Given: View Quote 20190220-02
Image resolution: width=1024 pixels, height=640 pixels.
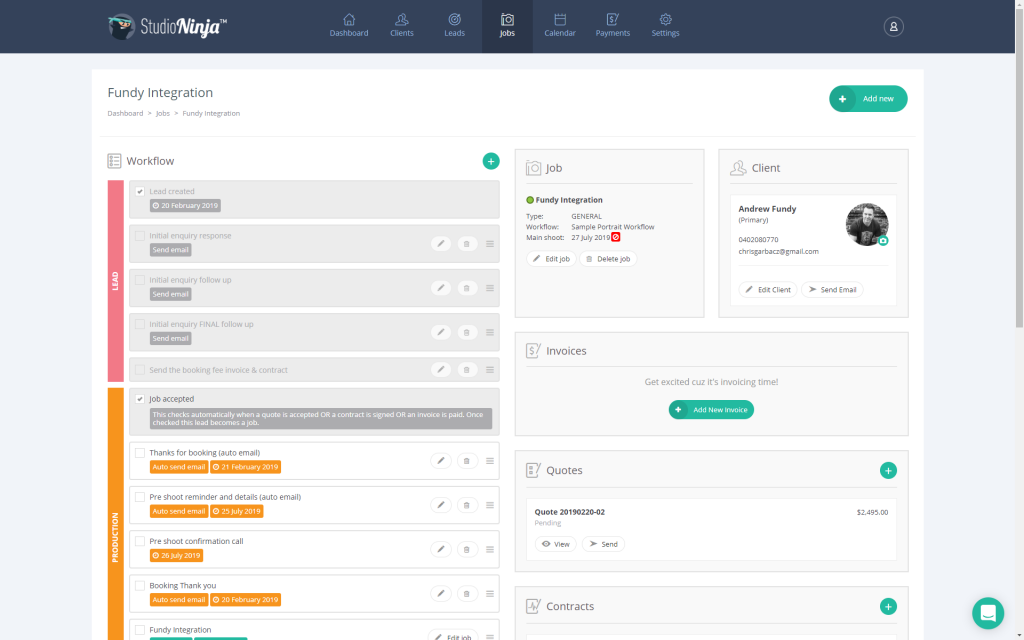Looking at the screenshot, I should (x=556, y=544).
